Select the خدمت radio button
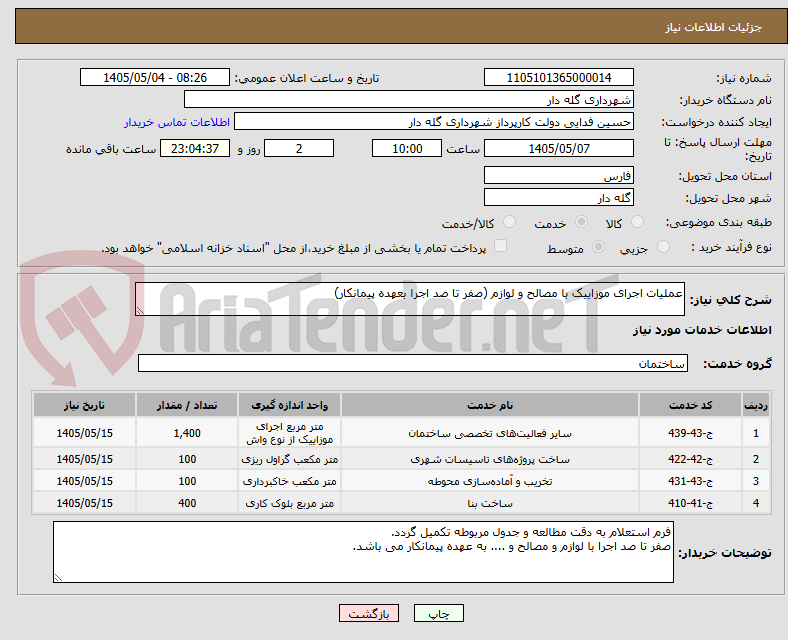 pos(581,222)
